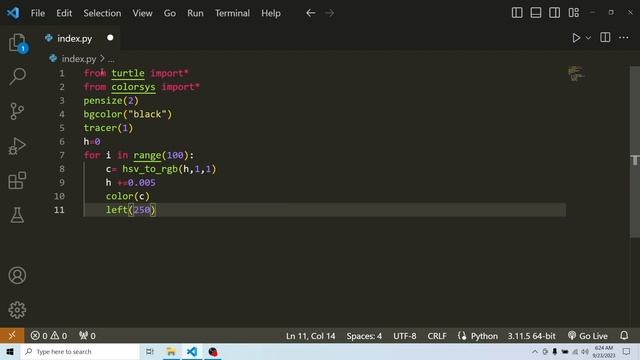Click index.py in the breadcrumb
This screenshot has width=640, height=360.
tap(79, 59)
